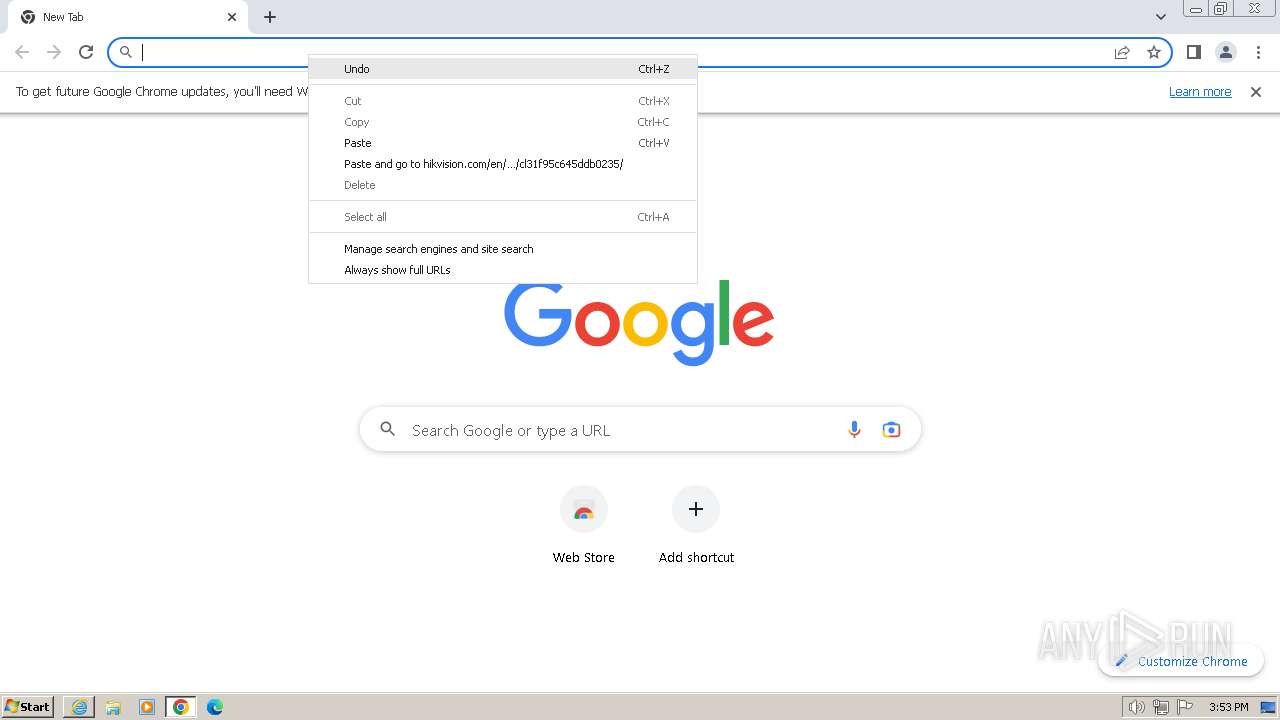The width and height of the screenshot is (1280, 720).
Task: Close the New Tab tab
Action: 232,17
